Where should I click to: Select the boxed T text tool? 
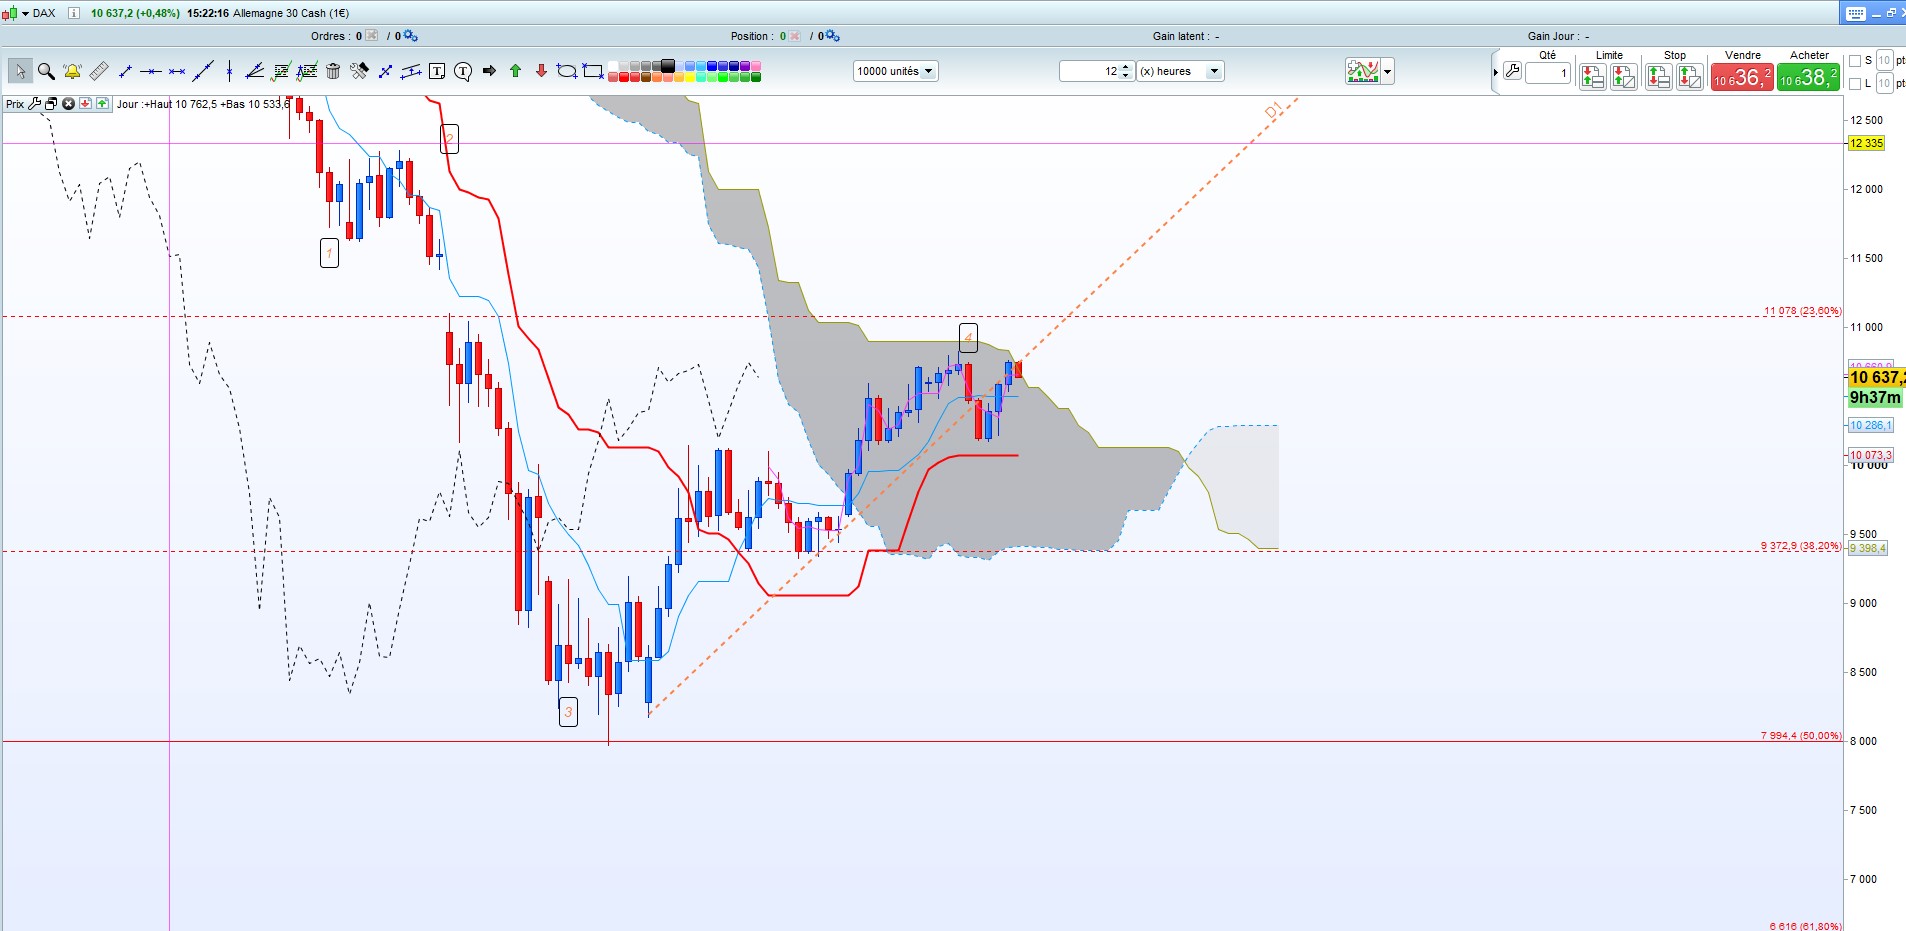coord(437,71)
